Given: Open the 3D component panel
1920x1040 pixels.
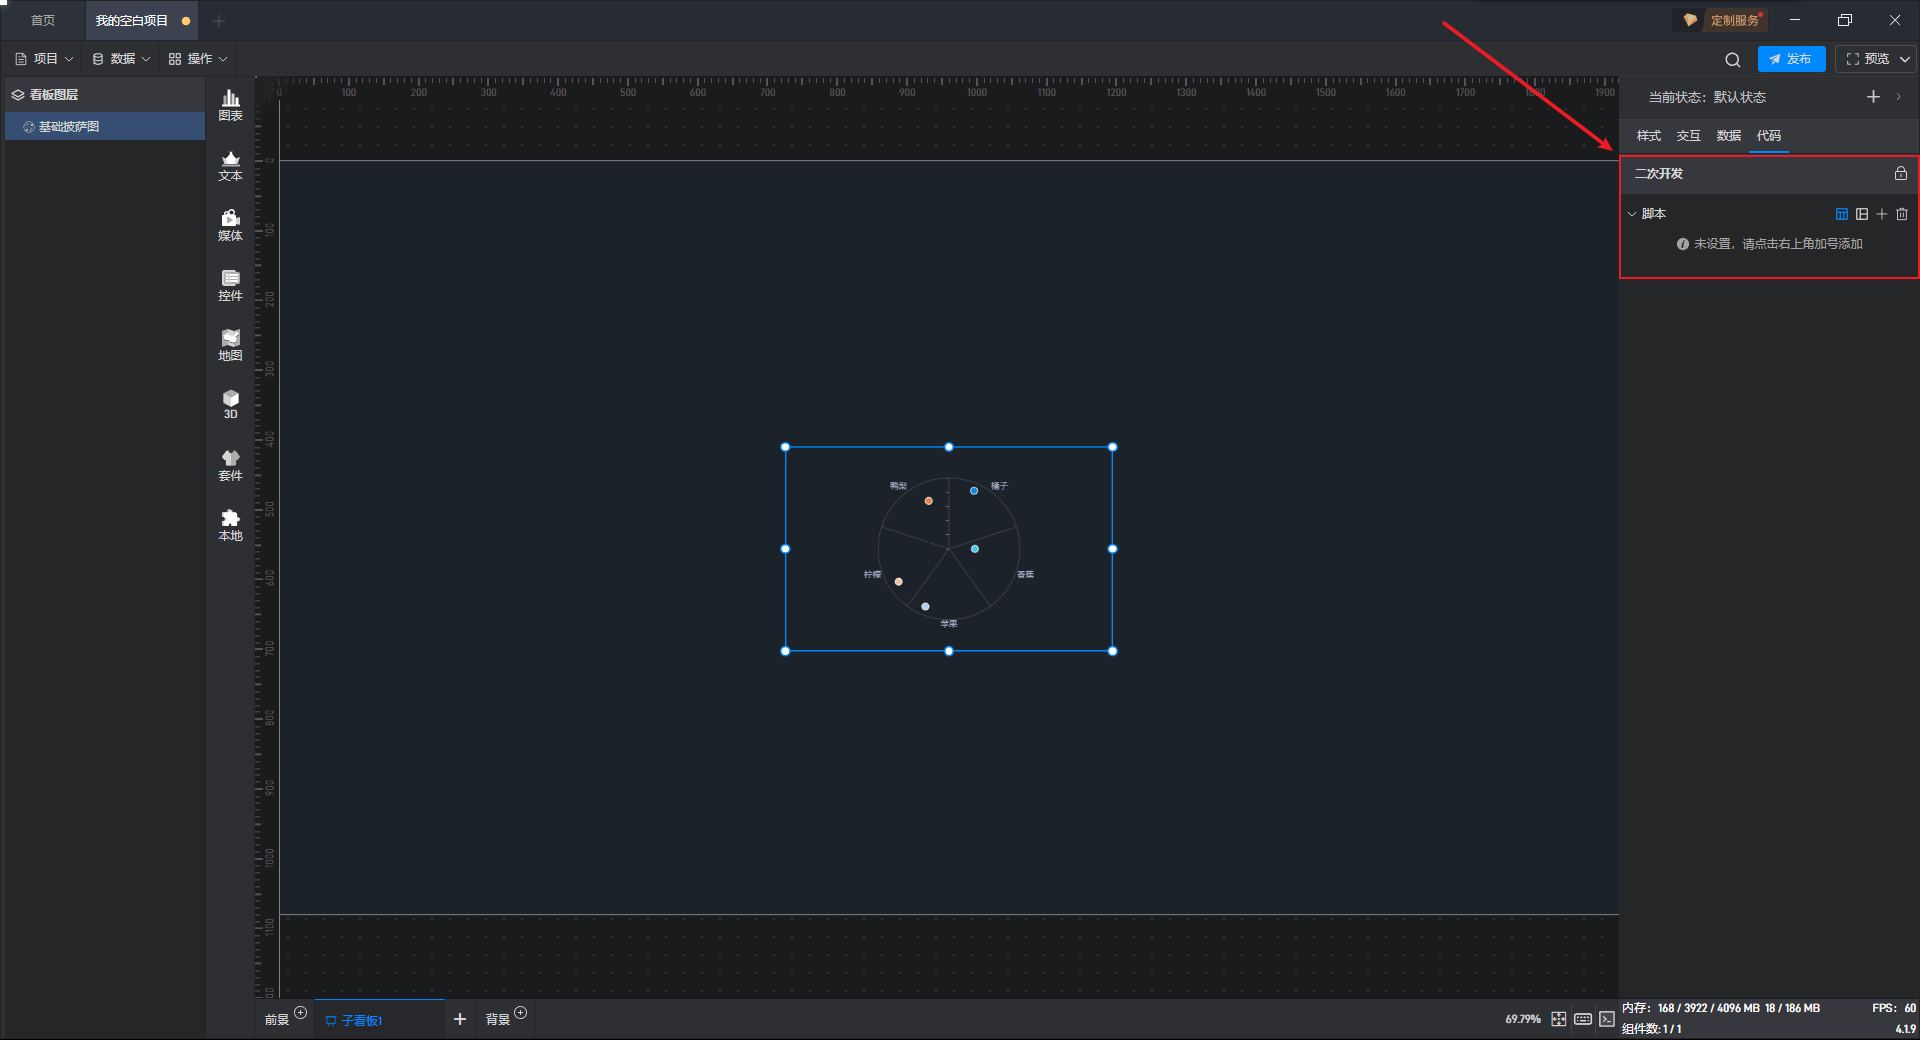Looking at the screenshot, I should tap(230, 404).
